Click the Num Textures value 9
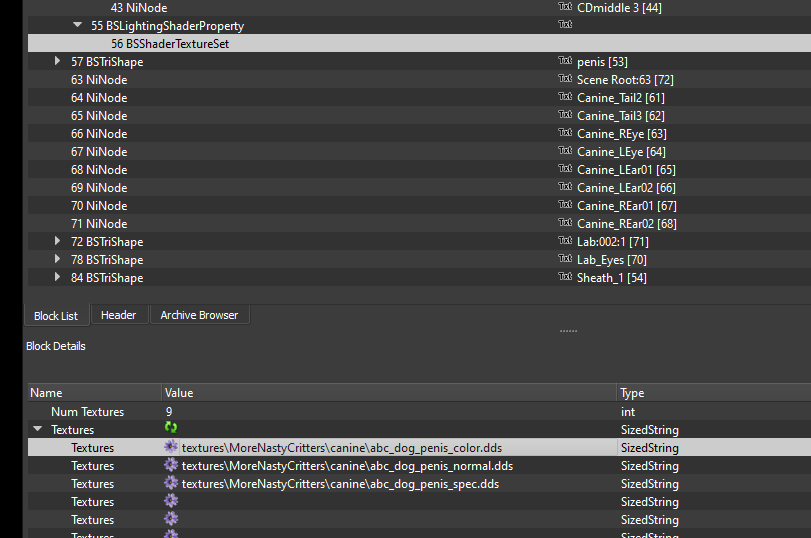The width and height of the screenshot is (811, 538). [169, 412]
